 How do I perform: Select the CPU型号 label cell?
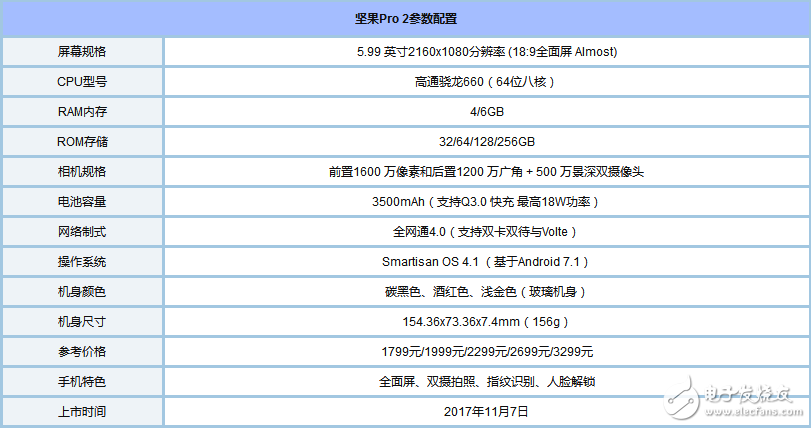pos(82,81)
